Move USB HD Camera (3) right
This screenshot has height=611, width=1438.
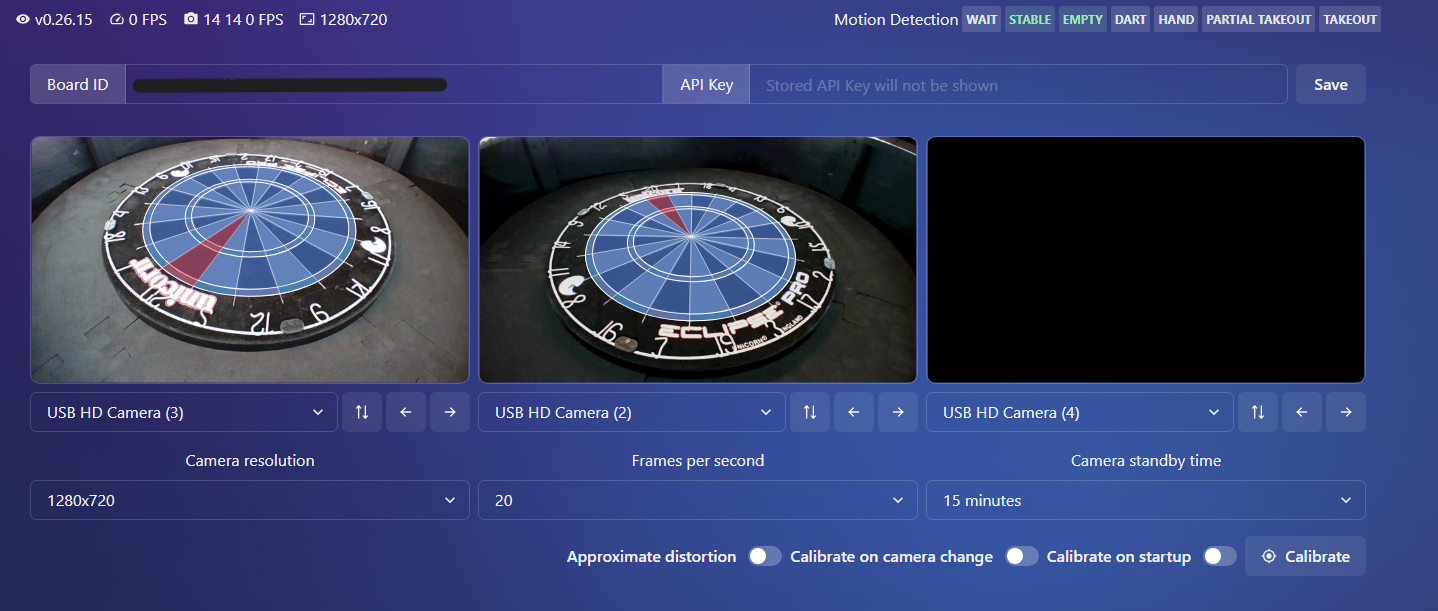click(450, 412)
